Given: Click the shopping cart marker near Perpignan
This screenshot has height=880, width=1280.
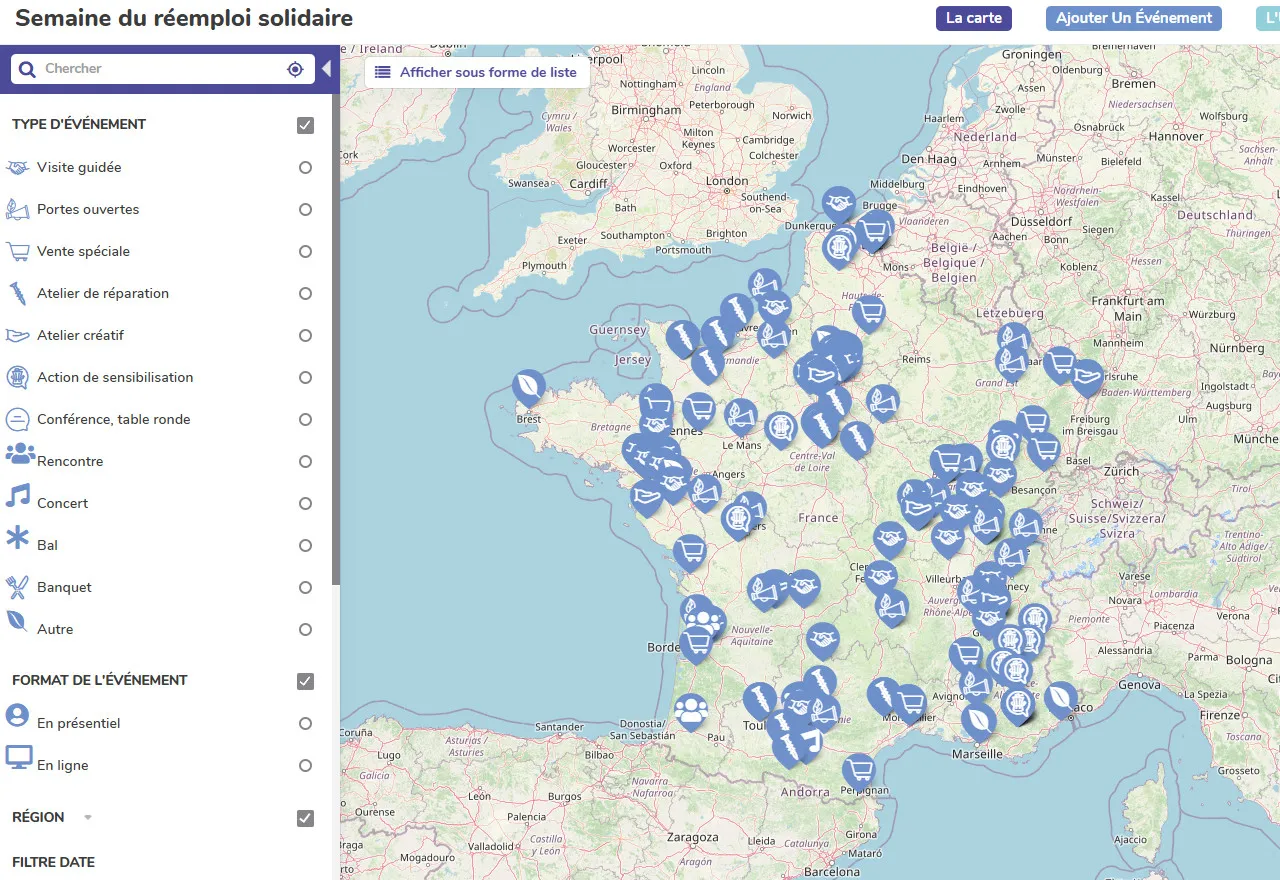Looking at the screenshot, I should 858,770.
